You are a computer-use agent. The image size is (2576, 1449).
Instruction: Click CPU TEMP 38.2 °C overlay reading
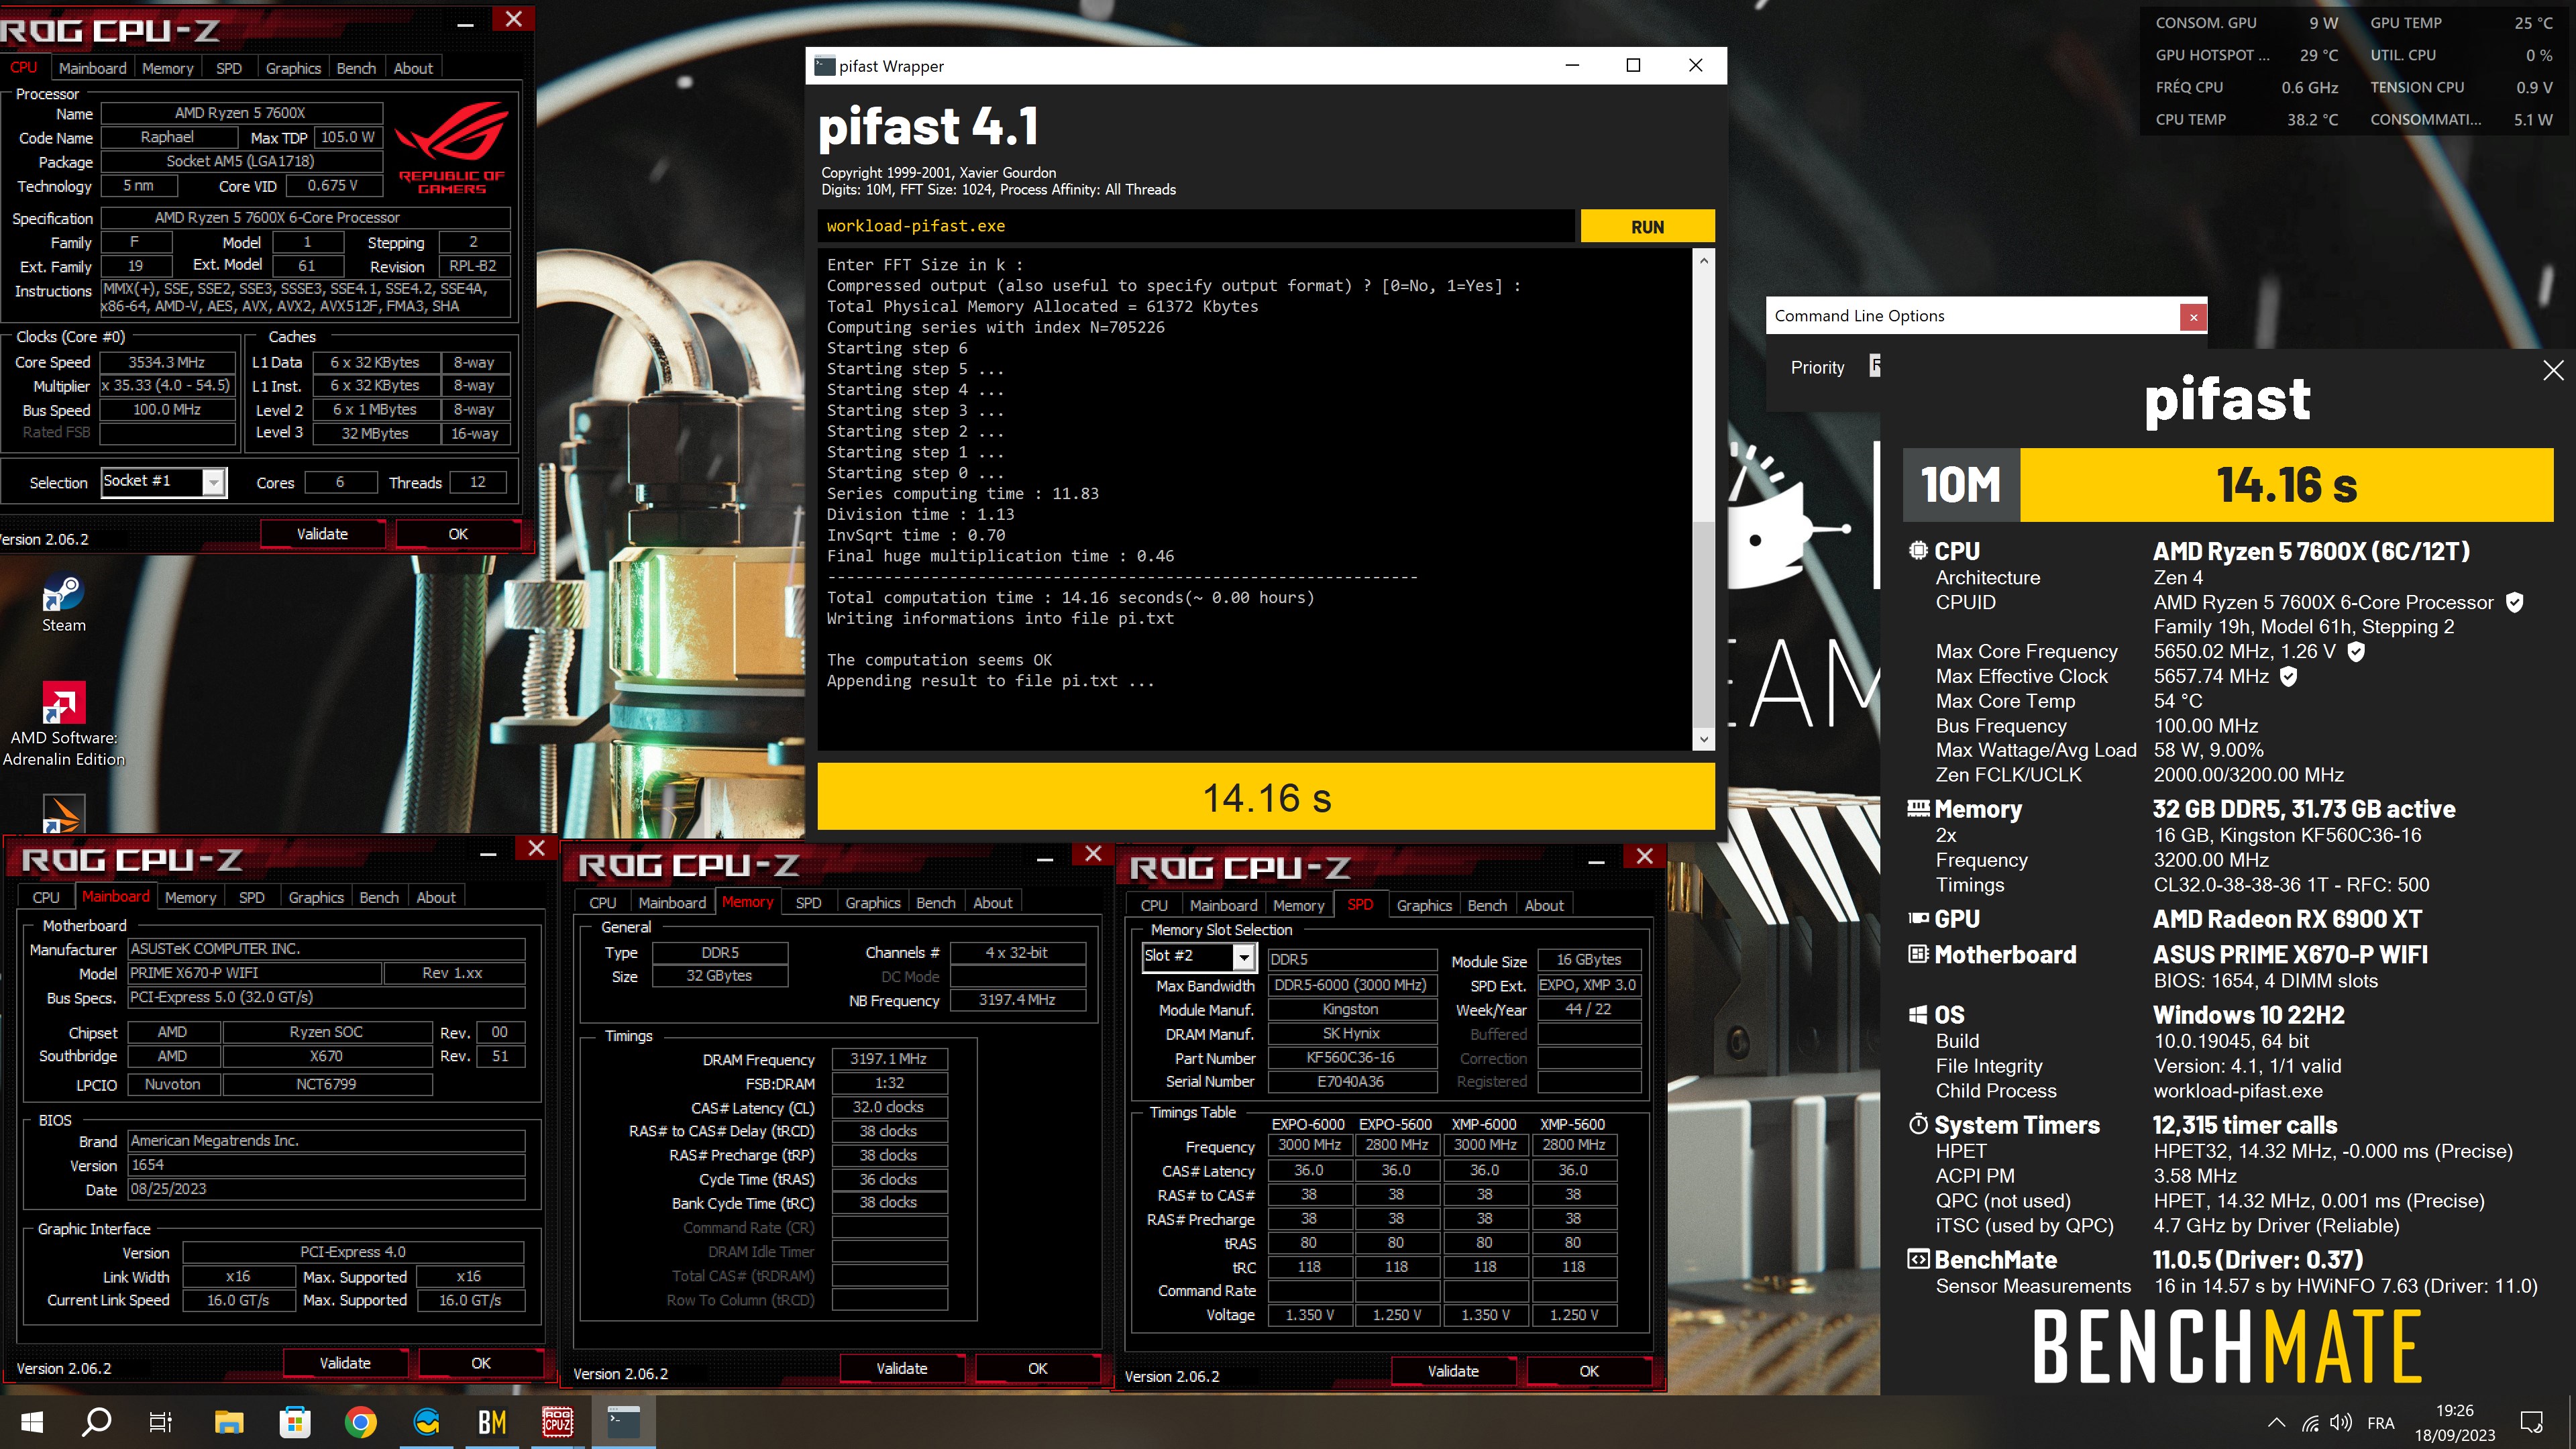[2247, 120]
